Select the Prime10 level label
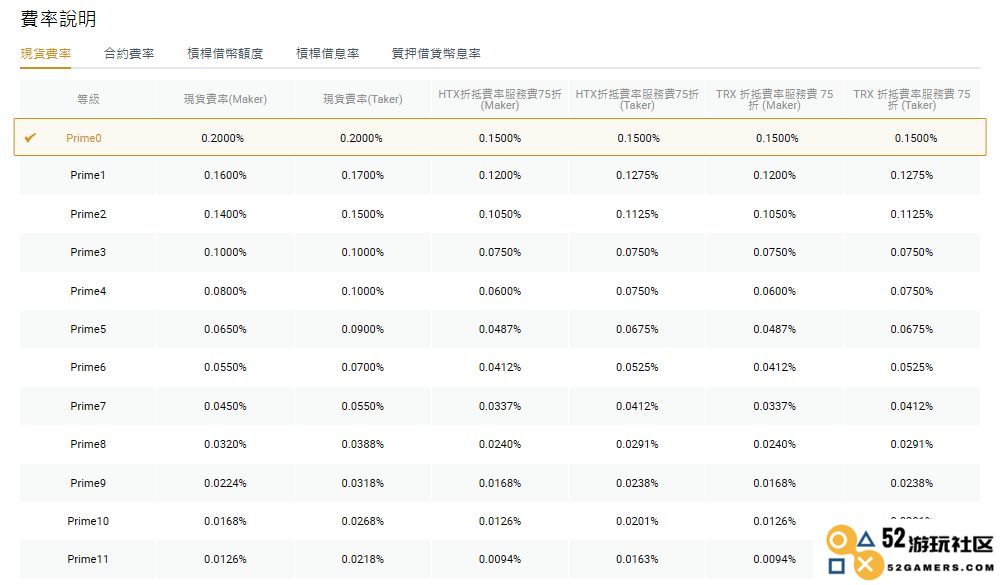Image resolution: width=1003 pixels, height=585 pixels. point(88,521)
